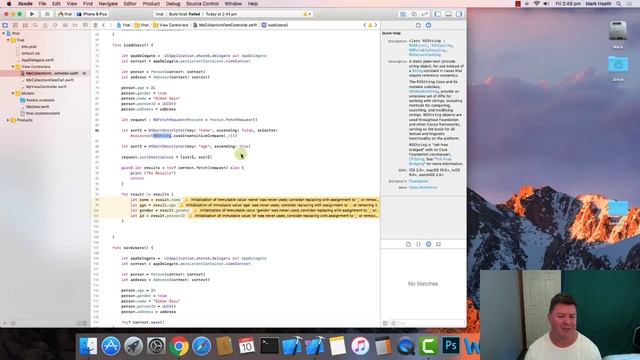
Task: Choose the iPhone 8 Plus destination
Action: (x=93, y=14)
